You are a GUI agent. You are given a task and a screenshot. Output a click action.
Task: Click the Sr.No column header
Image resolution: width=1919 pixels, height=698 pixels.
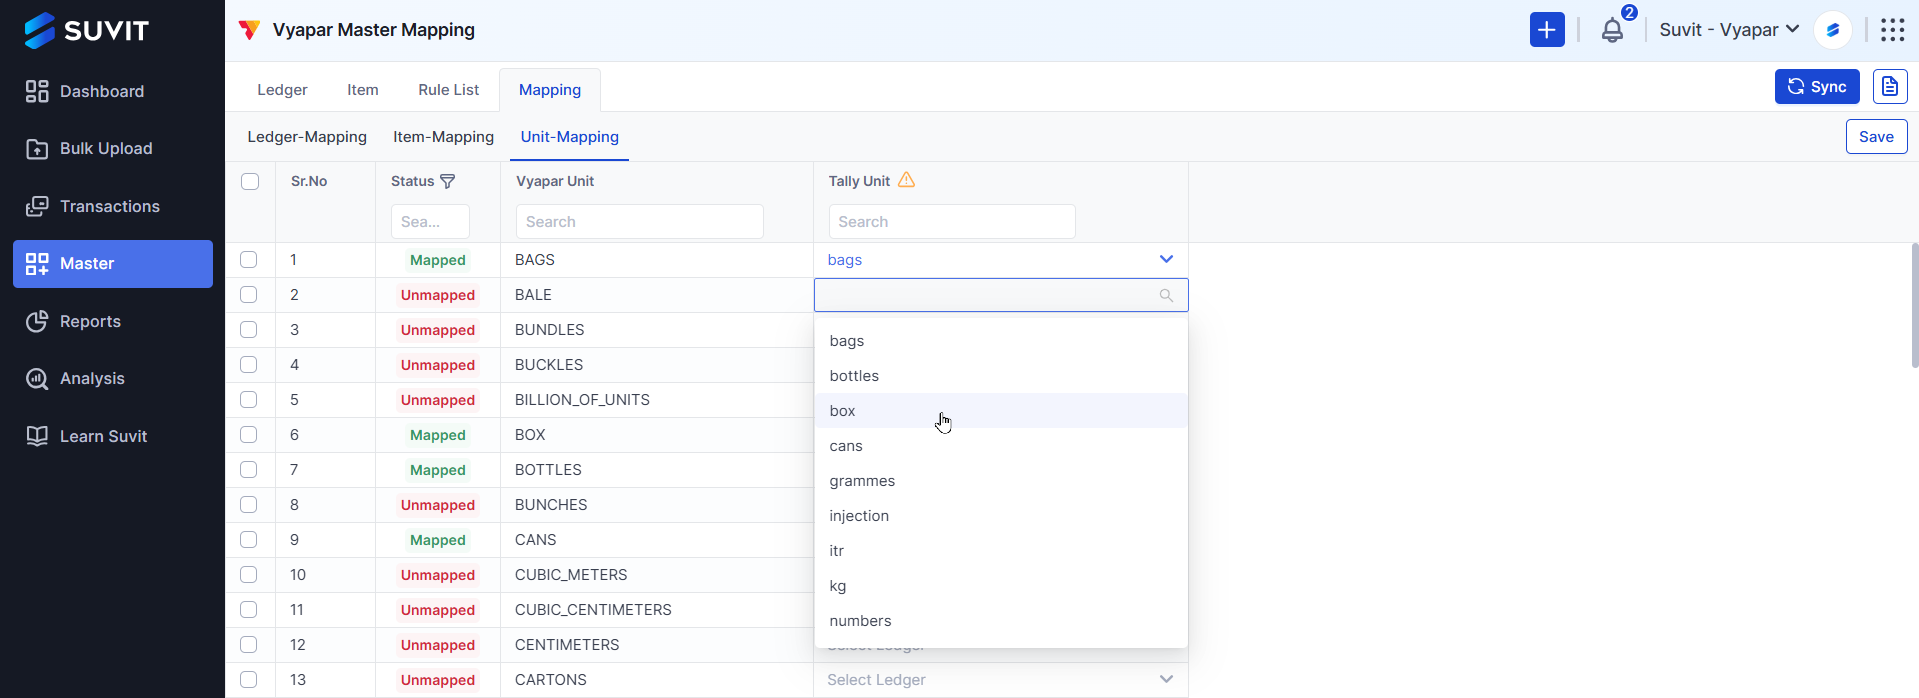coord(309,181)
